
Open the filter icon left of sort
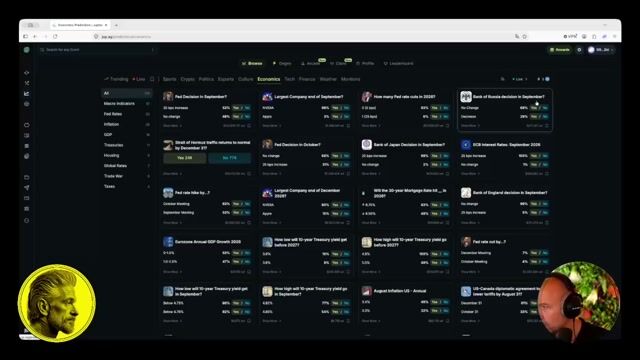[x=502, y=79]
